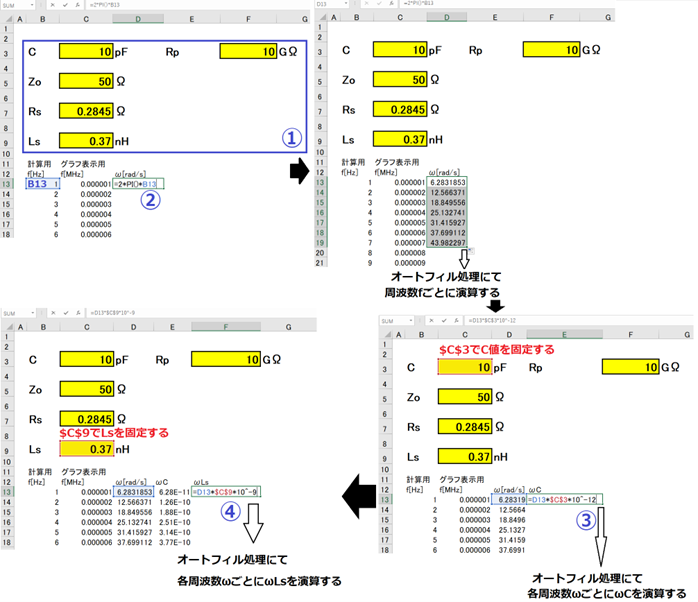This screenshot has height=602, width=698.
Task: Click the formula bar showing =2*PI()*B13 in the top-left sheet
Action: pos(198,5)
